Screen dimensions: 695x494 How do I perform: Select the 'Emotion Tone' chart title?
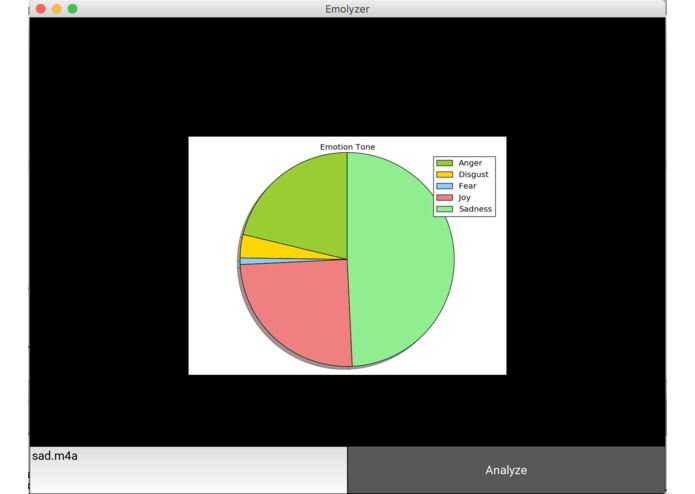[348, 147]
